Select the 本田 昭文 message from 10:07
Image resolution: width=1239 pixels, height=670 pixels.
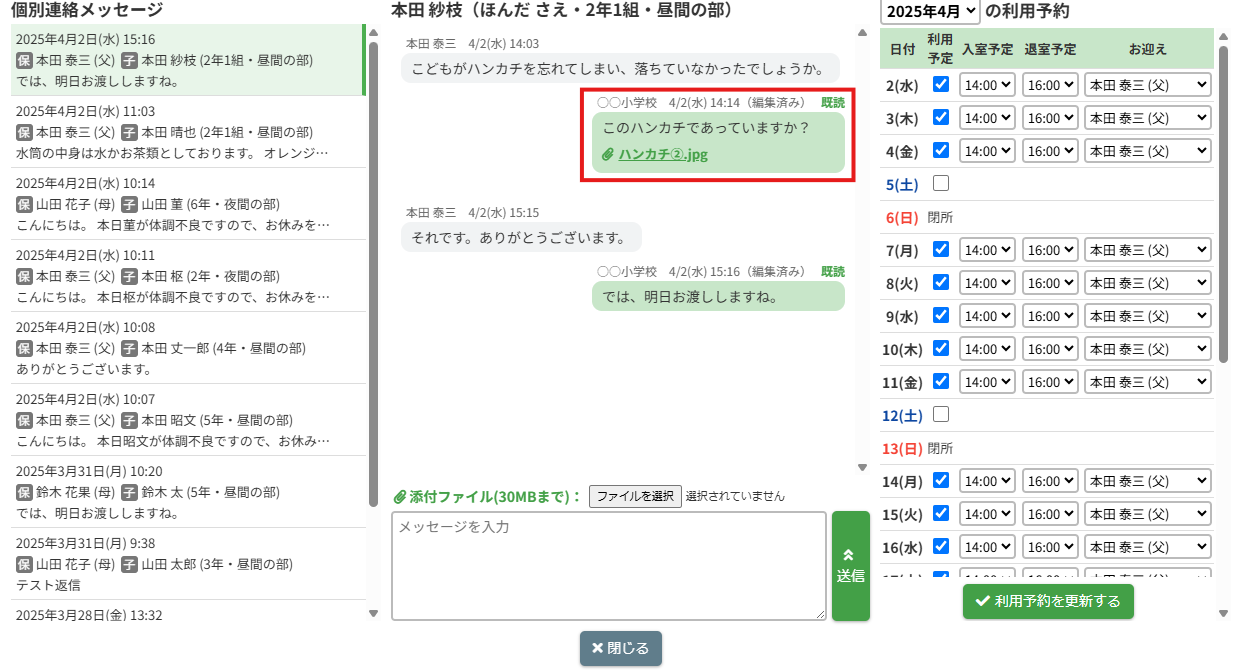click(x=185, y=420)
